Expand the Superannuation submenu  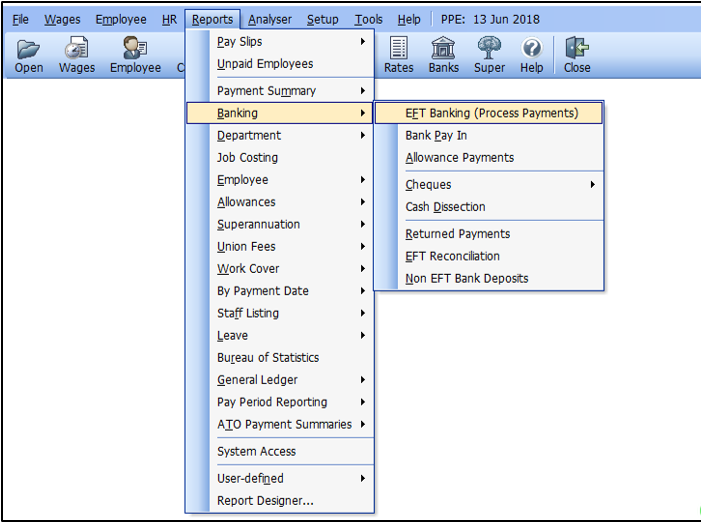(280, 224)
